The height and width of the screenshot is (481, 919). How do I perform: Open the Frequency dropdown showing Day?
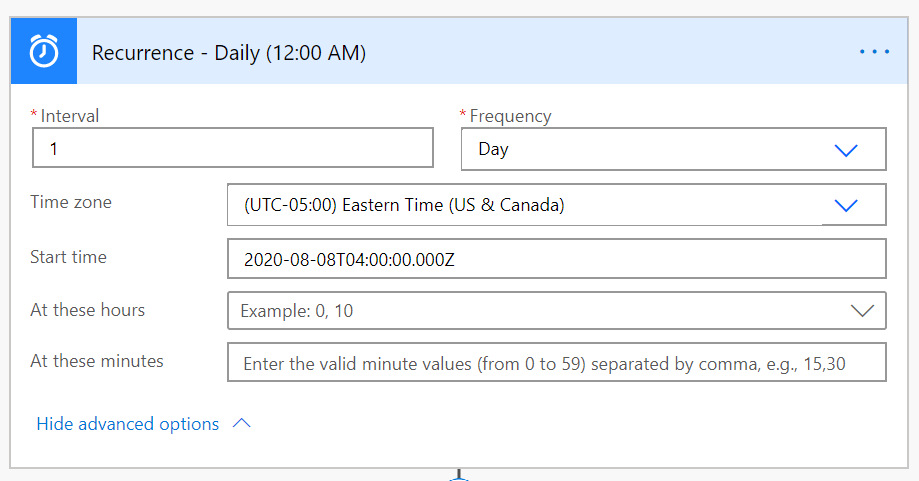click(650, 150)
